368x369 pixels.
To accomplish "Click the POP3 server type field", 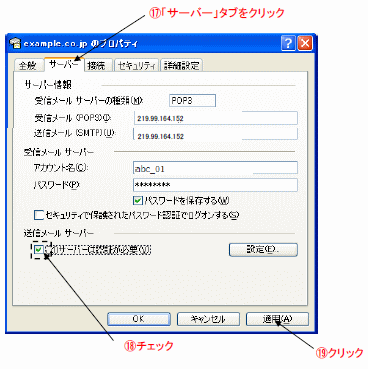I will pos(192,100).
